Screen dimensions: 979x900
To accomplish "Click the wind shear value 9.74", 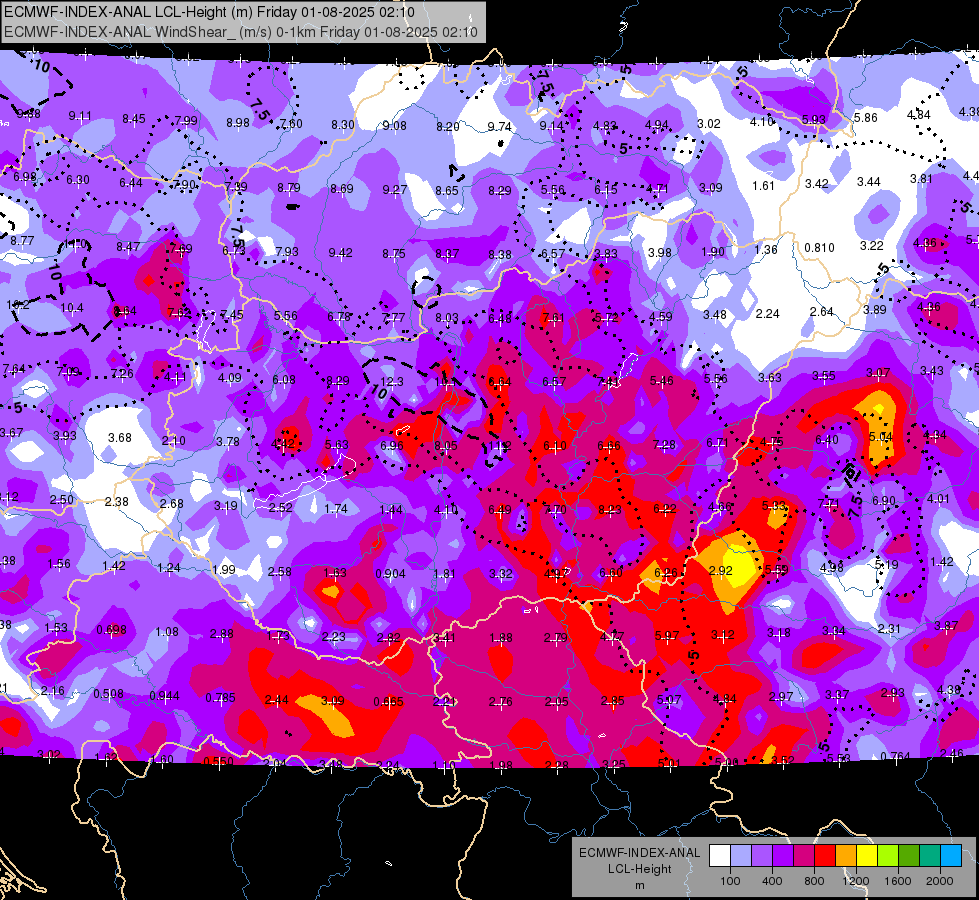I will tap(499, 127).
